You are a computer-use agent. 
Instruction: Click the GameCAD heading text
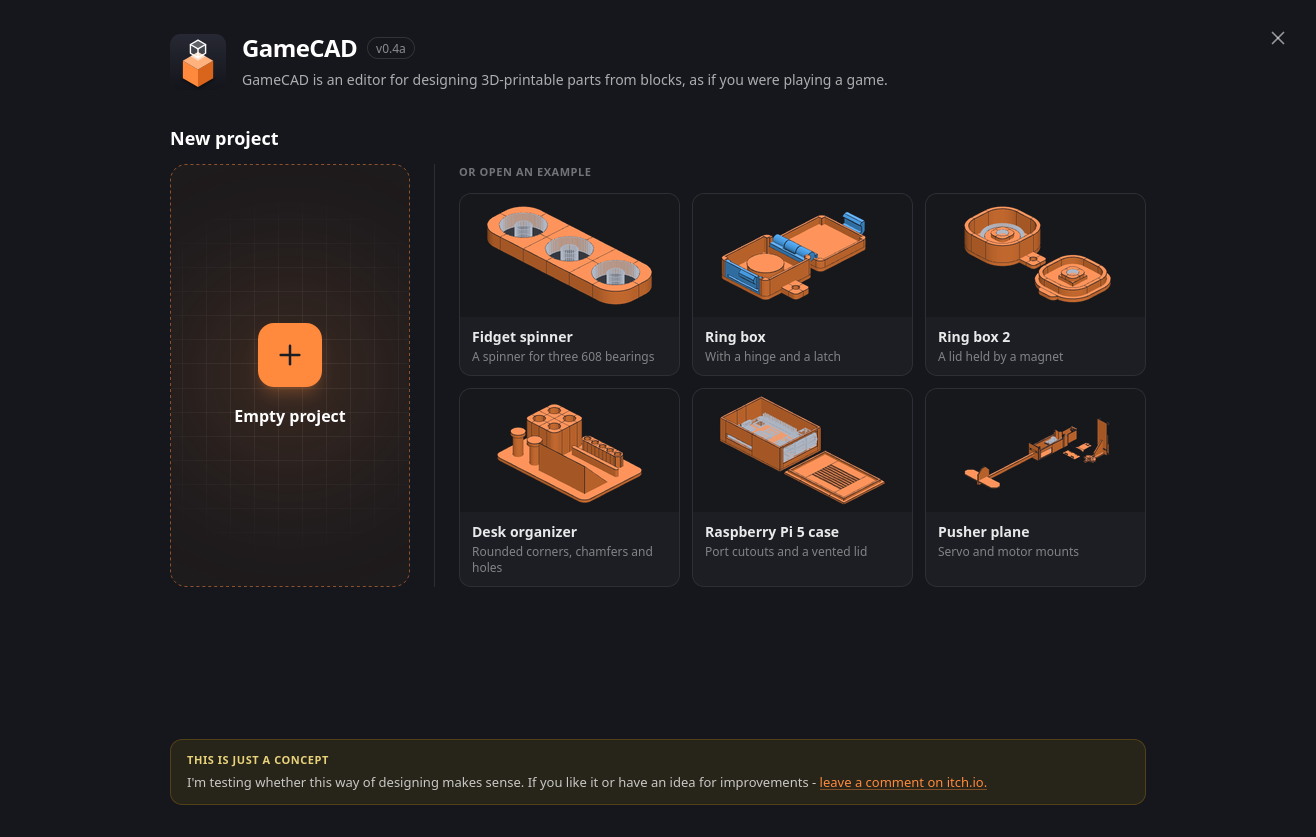click(299, 48)
